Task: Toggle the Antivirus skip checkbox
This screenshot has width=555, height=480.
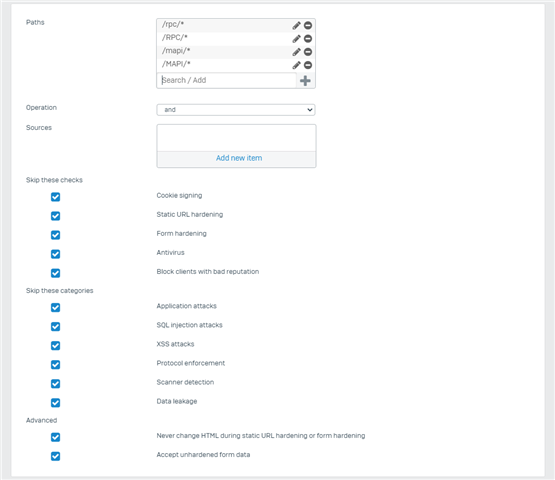Action: (56, 254)
